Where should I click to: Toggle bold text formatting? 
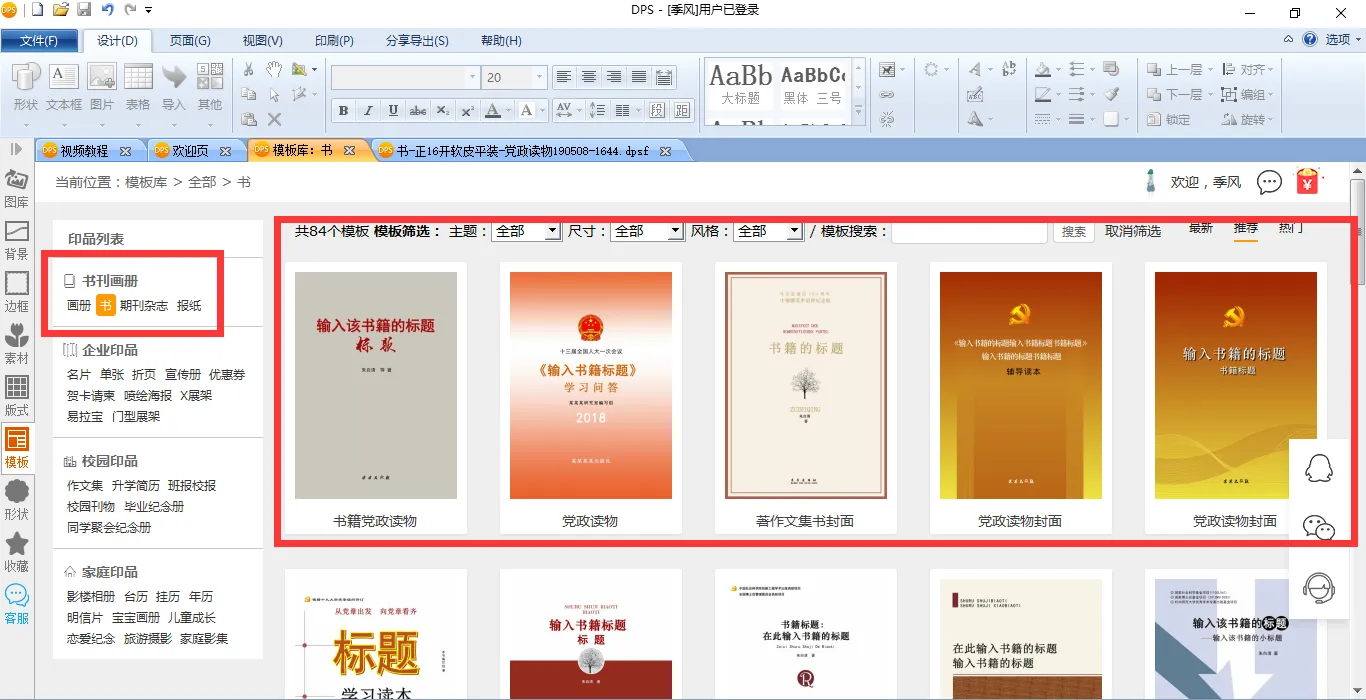(343, 110)
